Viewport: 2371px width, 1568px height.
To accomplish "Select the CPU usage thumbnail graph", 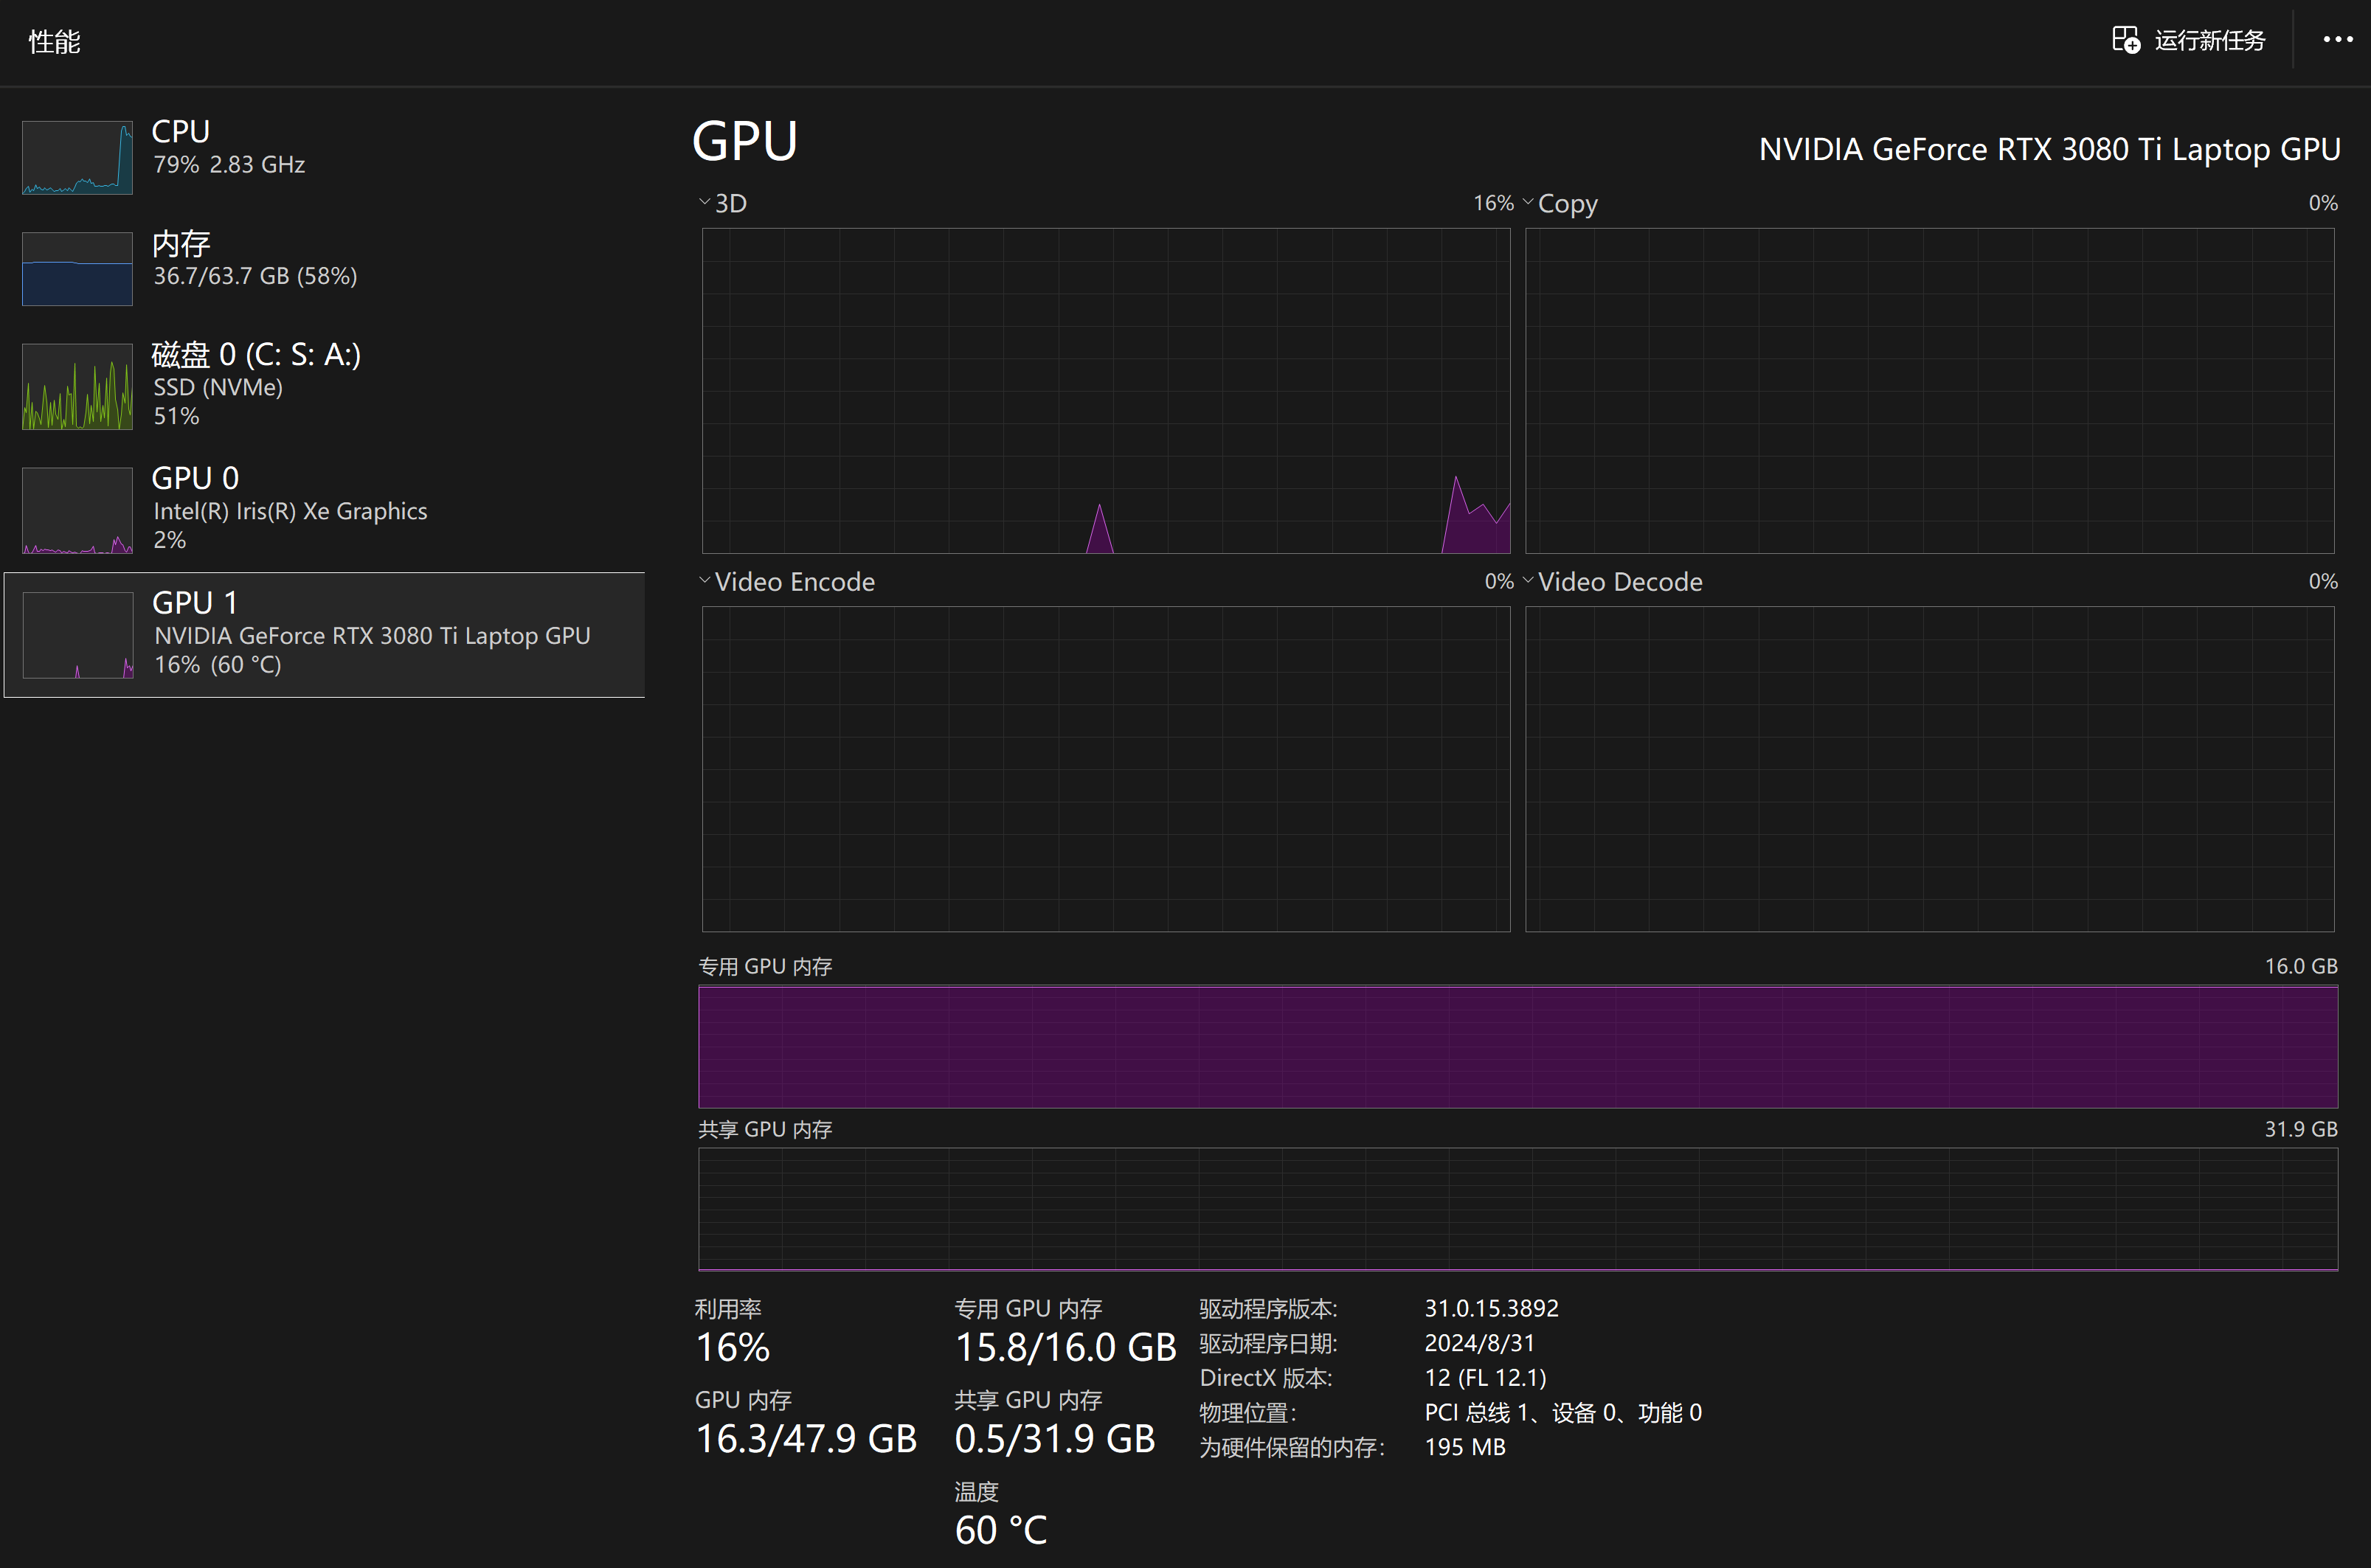I will [x=77, y=158].
